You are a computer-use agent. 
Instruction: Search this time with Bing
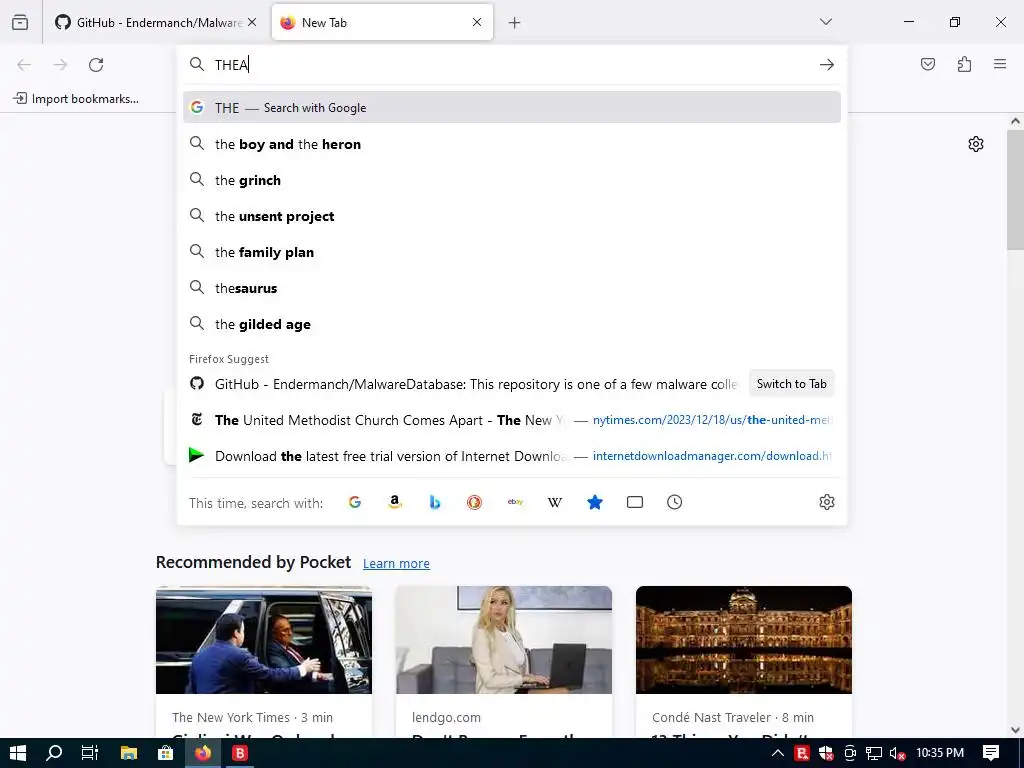(434, 502)
